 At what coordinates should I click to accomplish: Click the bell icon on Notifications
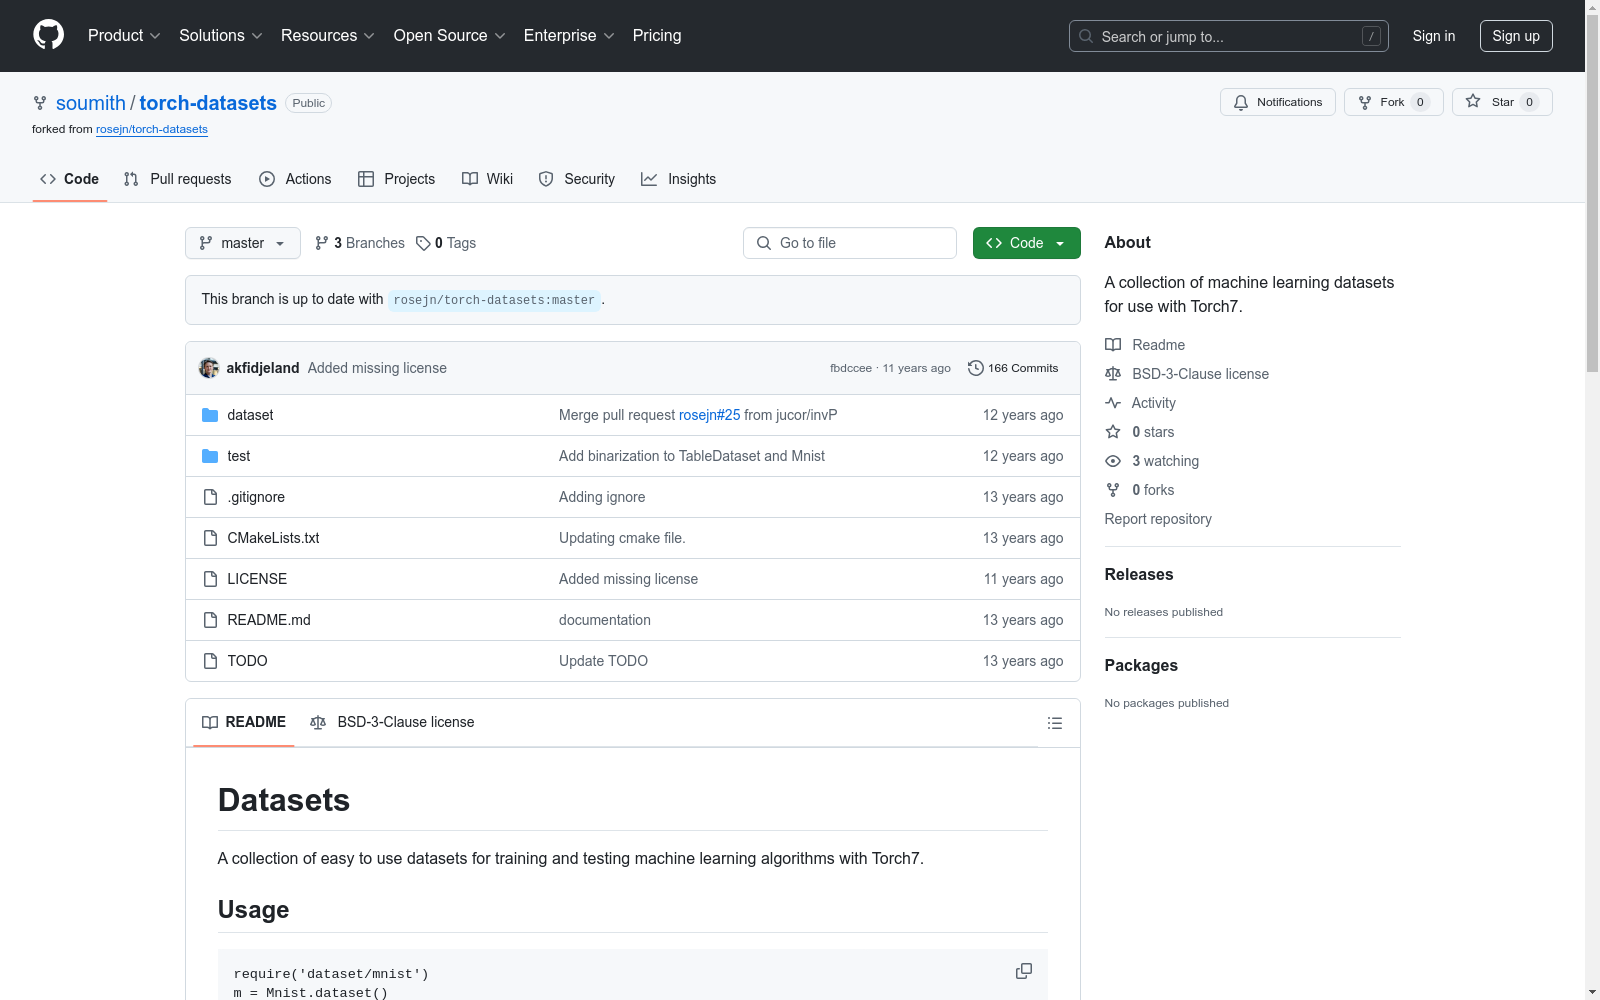[1241, 102]
